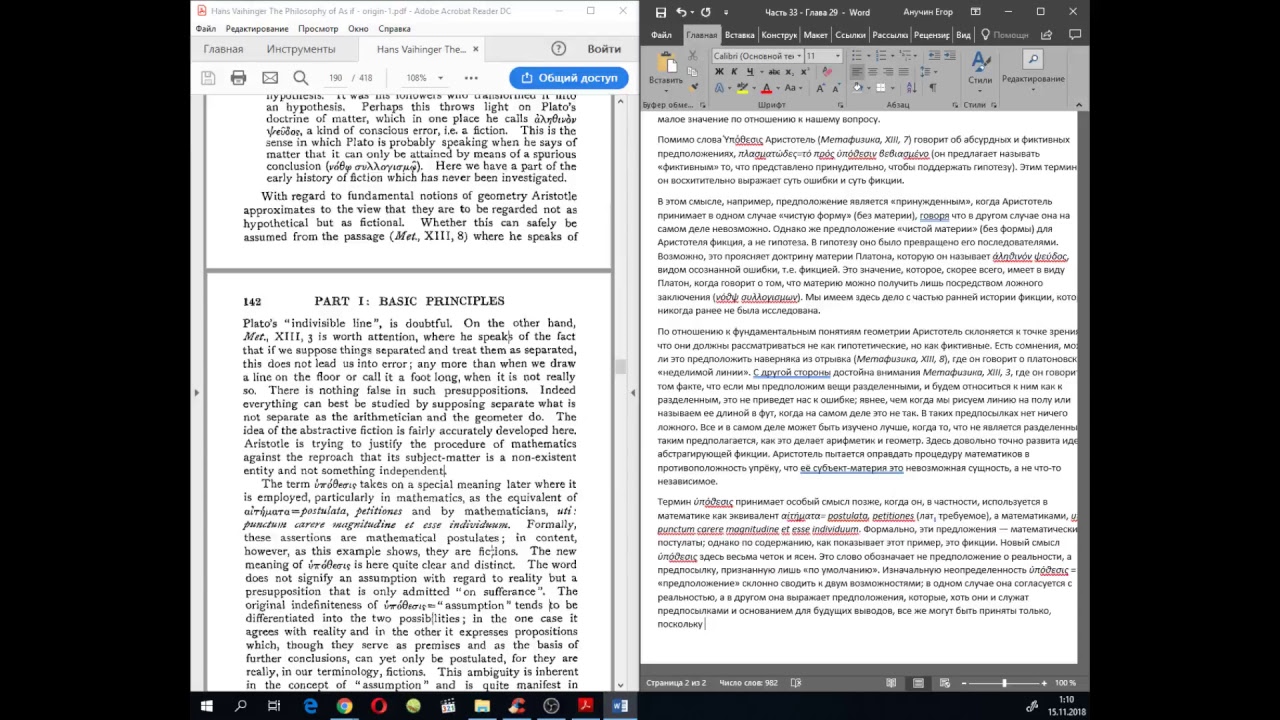Center-align paragraph in Word
Viewport: 1280px width, 720px height.
(873, 72)
